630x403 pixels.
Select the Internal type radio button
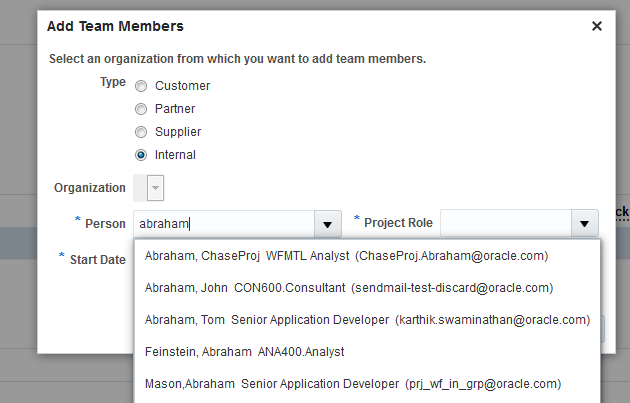141,155
